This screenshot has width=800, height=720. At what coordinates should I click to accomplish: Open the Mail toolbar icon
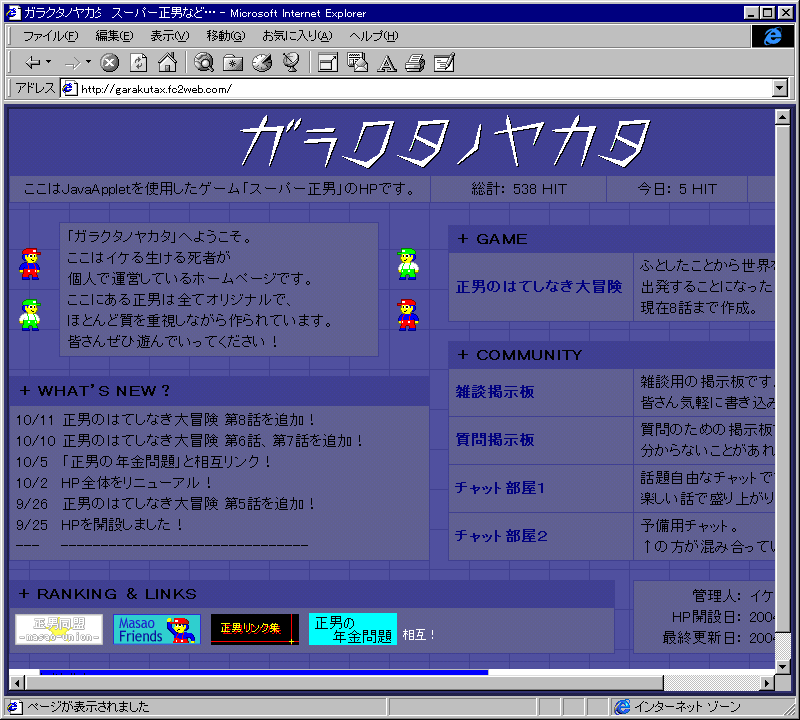tap(357, 63)
